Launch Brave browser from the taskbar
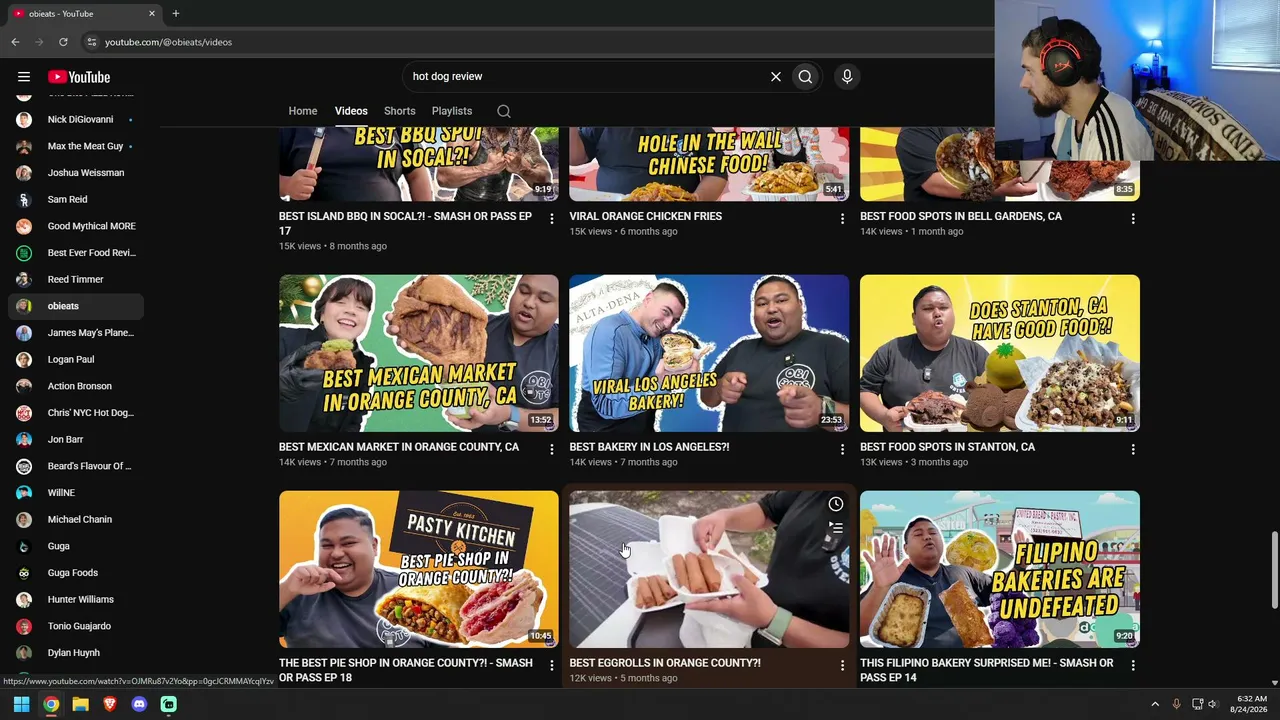The height and width of the screenshot is (720, 1280). (110, 704)
